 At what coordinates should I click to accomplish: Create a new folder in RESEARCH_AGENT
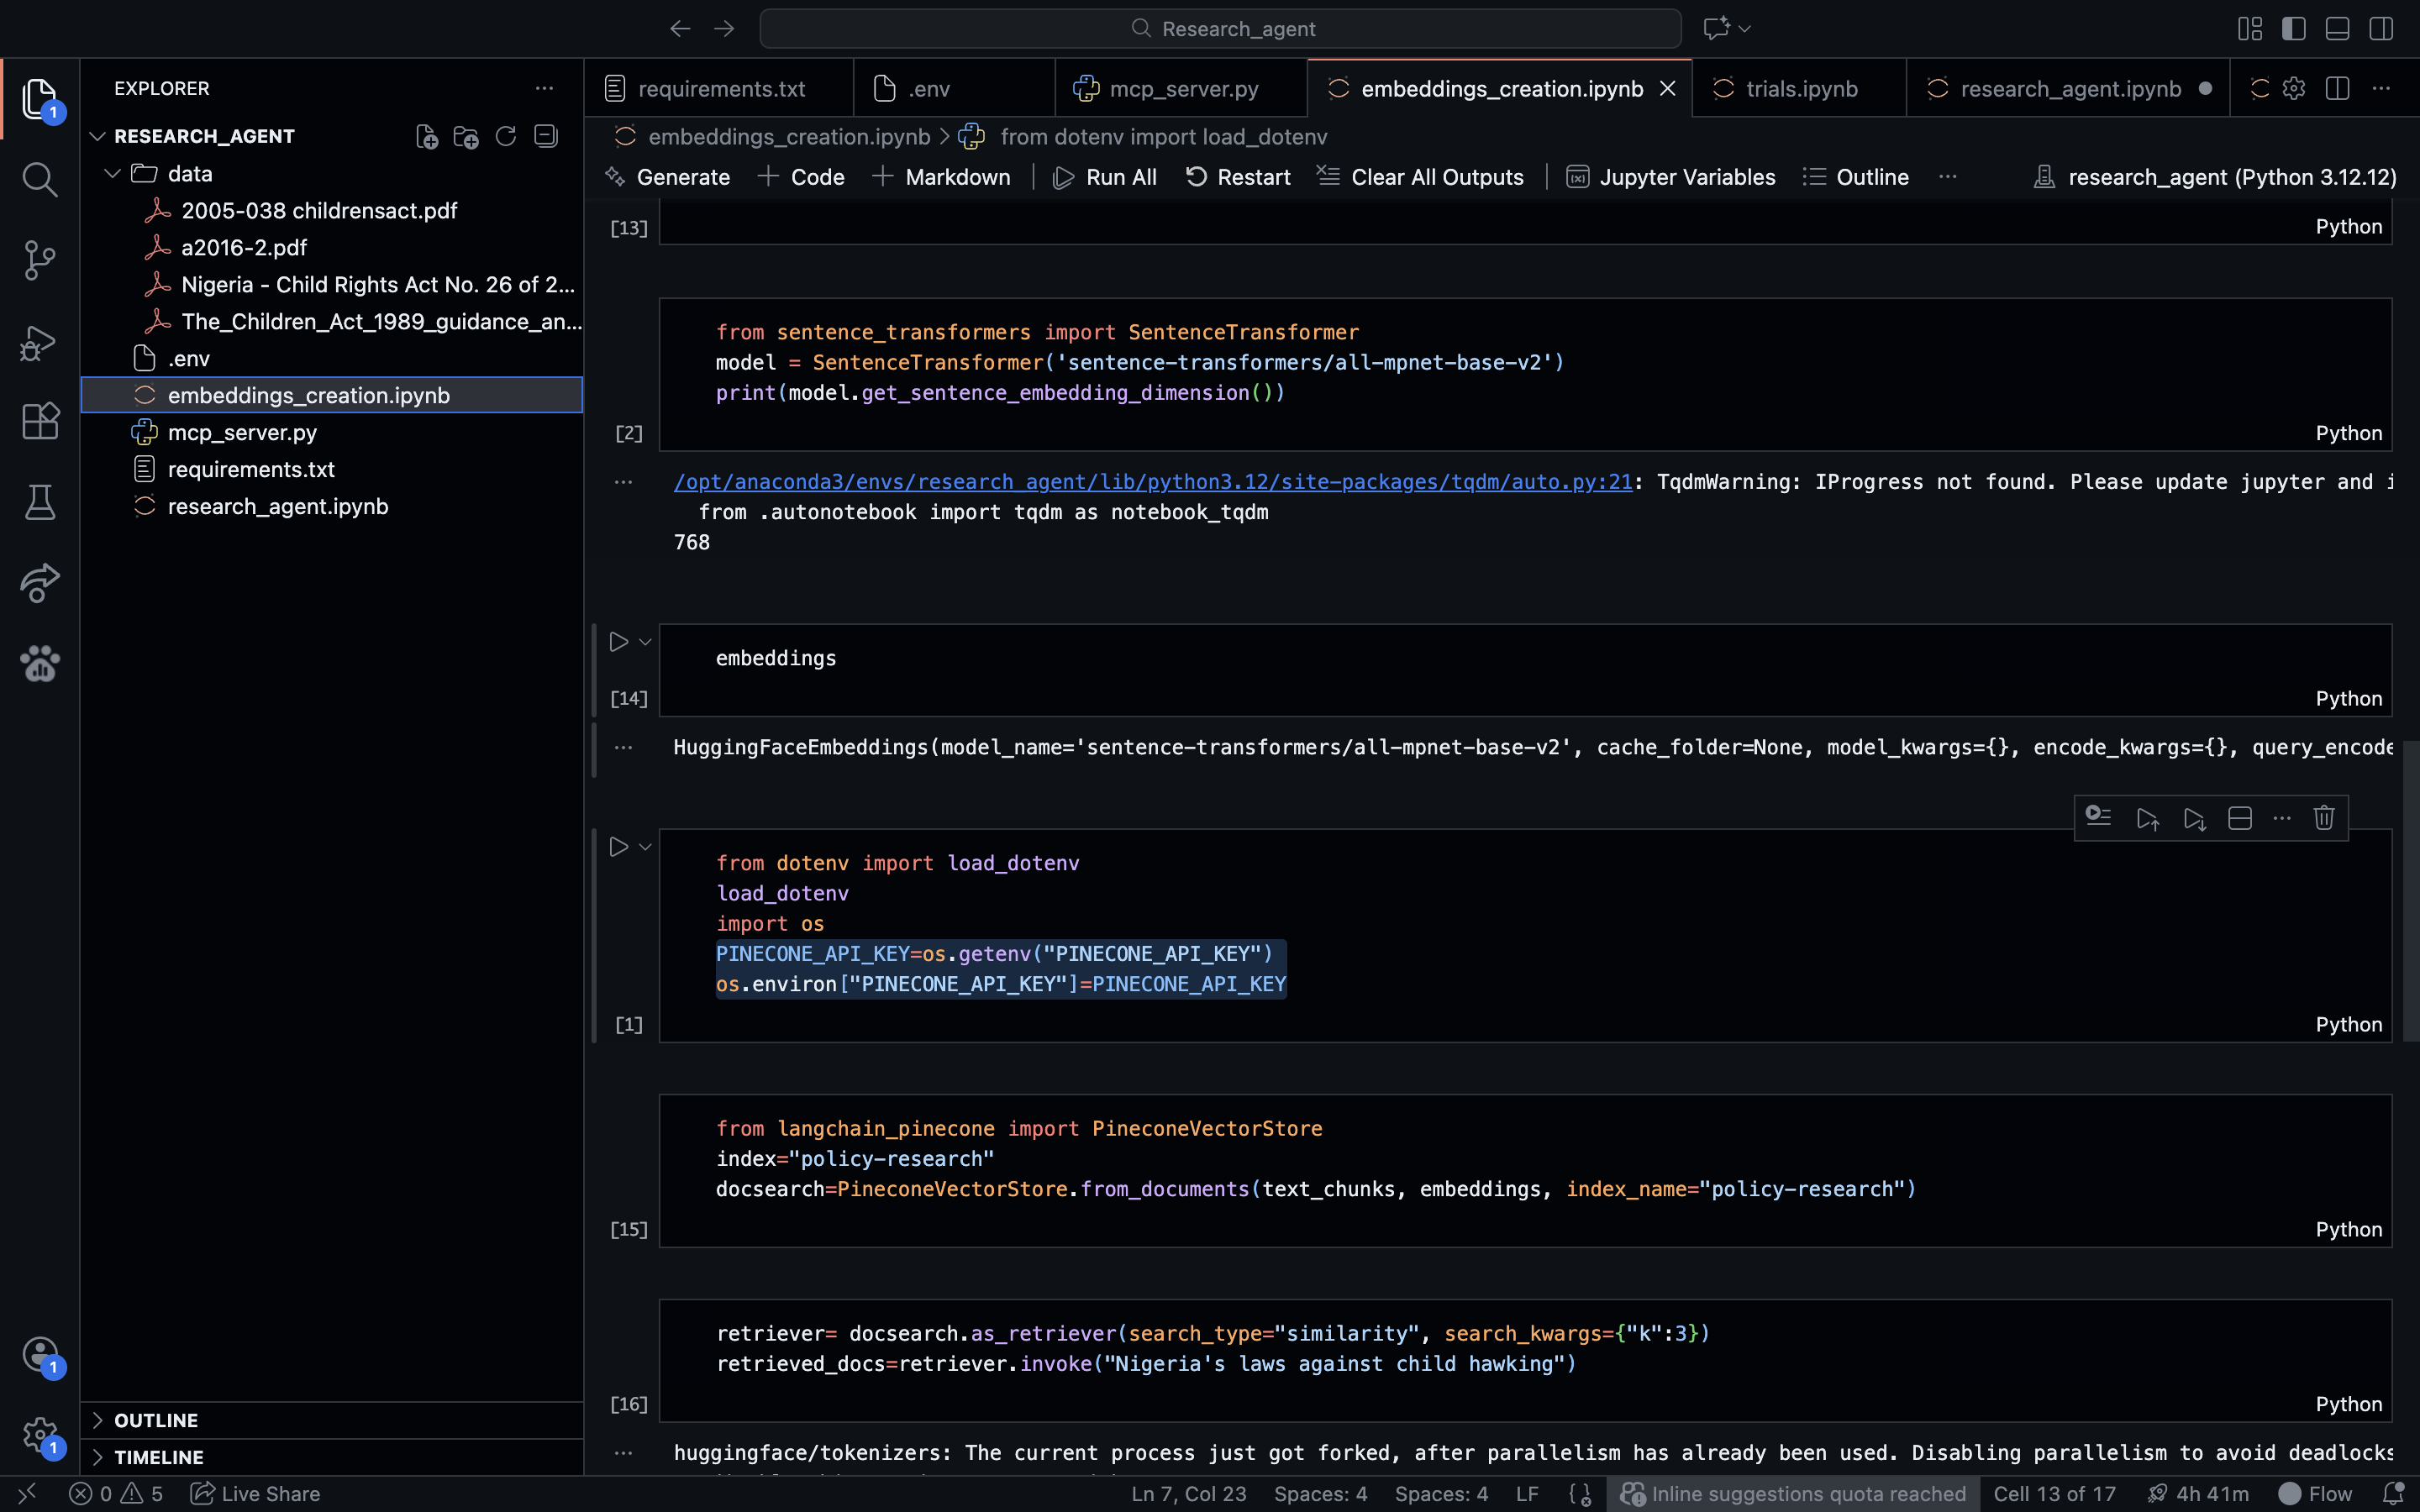466,136
